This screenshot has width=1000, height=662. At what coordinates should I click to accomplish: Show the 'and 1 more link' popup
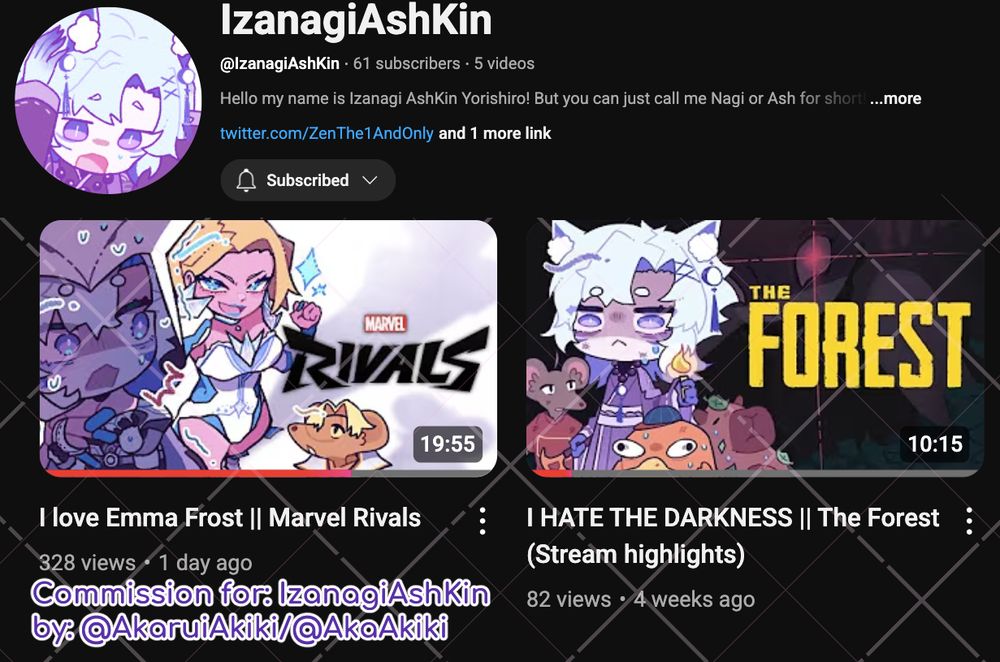click(495, 133)
